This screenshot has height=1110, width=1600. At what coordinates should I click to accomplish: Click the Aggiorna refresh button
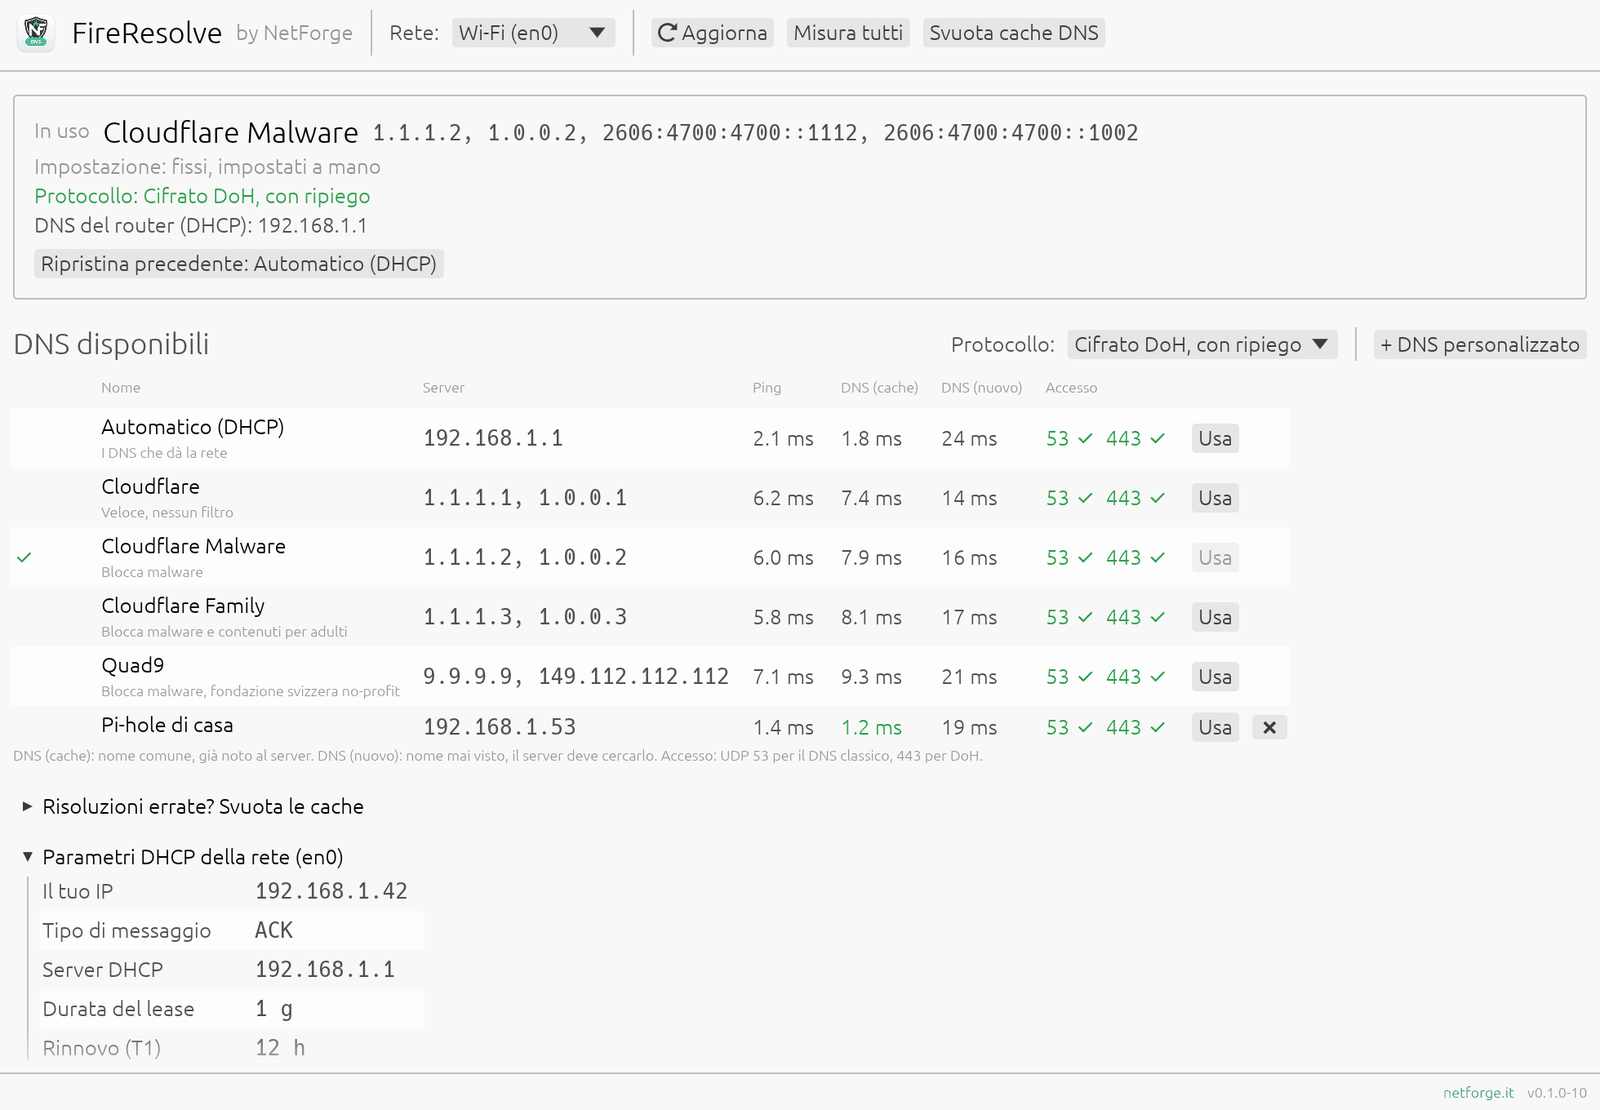click(712, 33)
